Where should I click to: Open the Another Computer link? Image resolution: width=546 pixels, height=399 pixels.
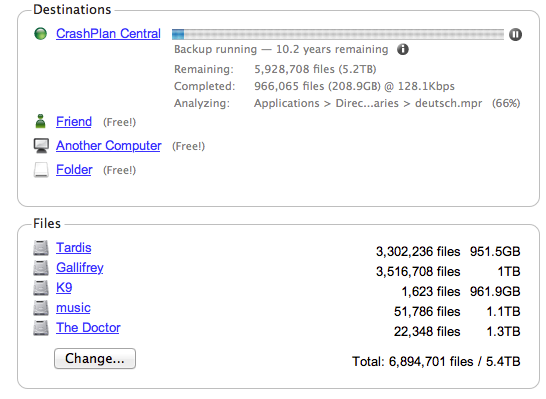109,146
